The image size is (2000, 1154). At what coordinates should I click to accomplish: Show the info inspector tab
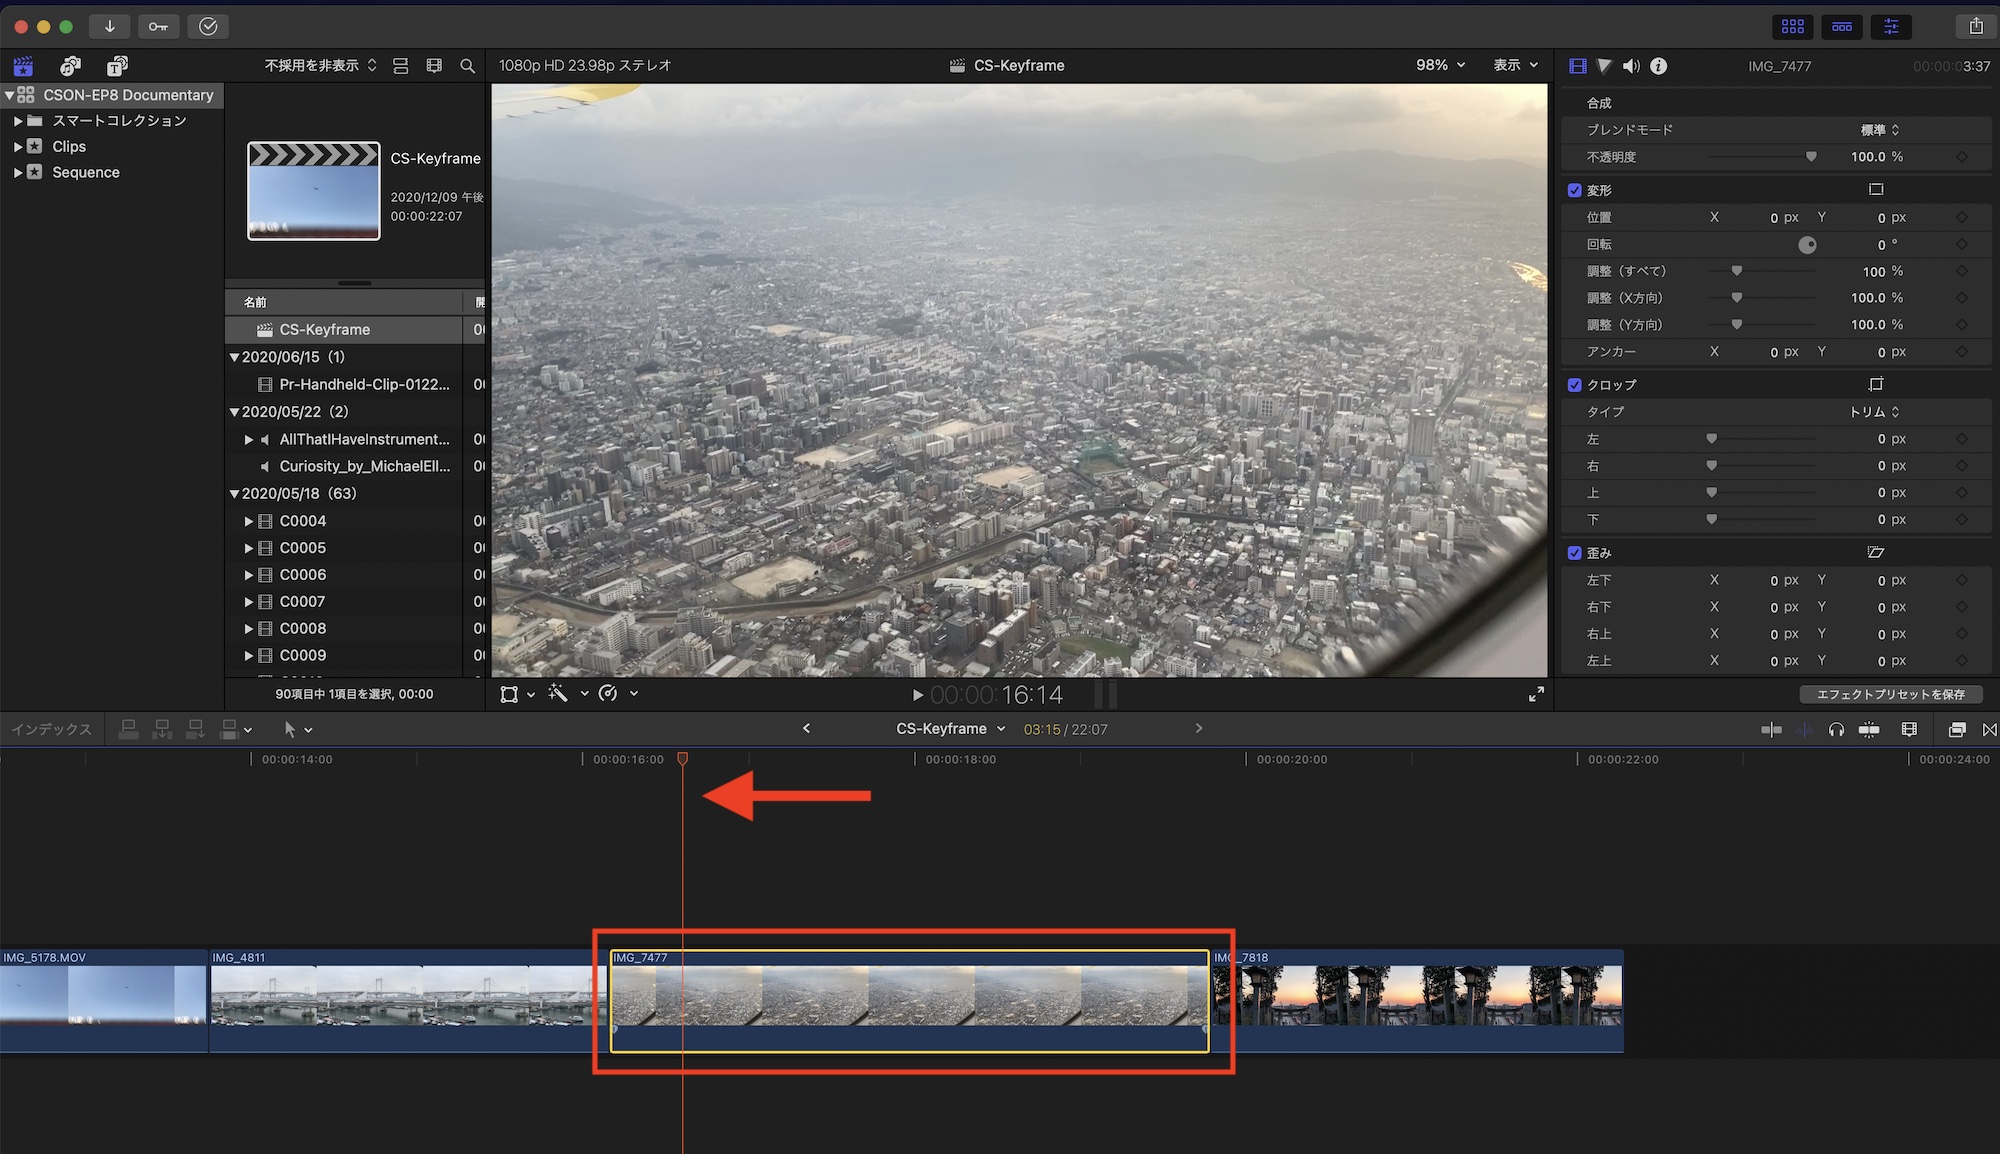pyautogui.click(x=1658, y=66)
